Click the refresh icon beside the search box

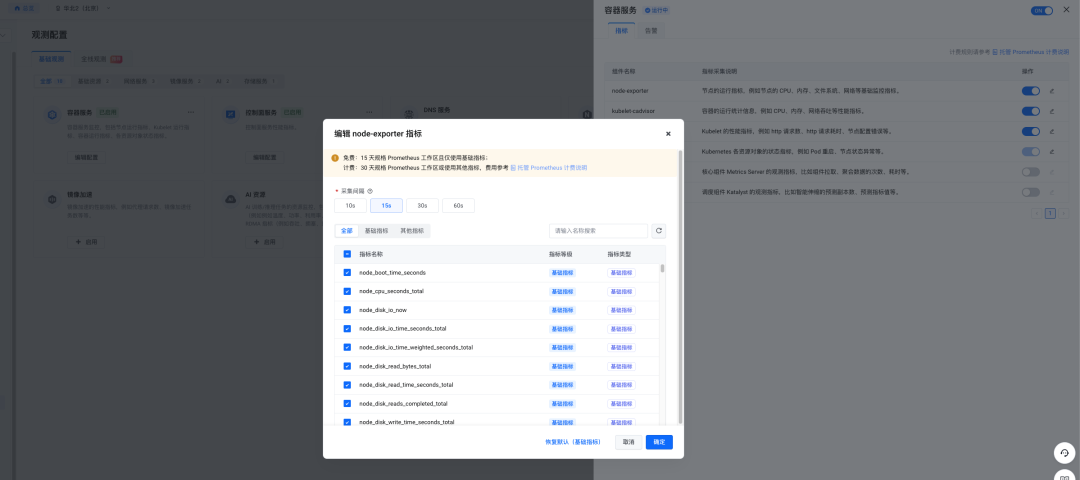[x=658, y=231]
